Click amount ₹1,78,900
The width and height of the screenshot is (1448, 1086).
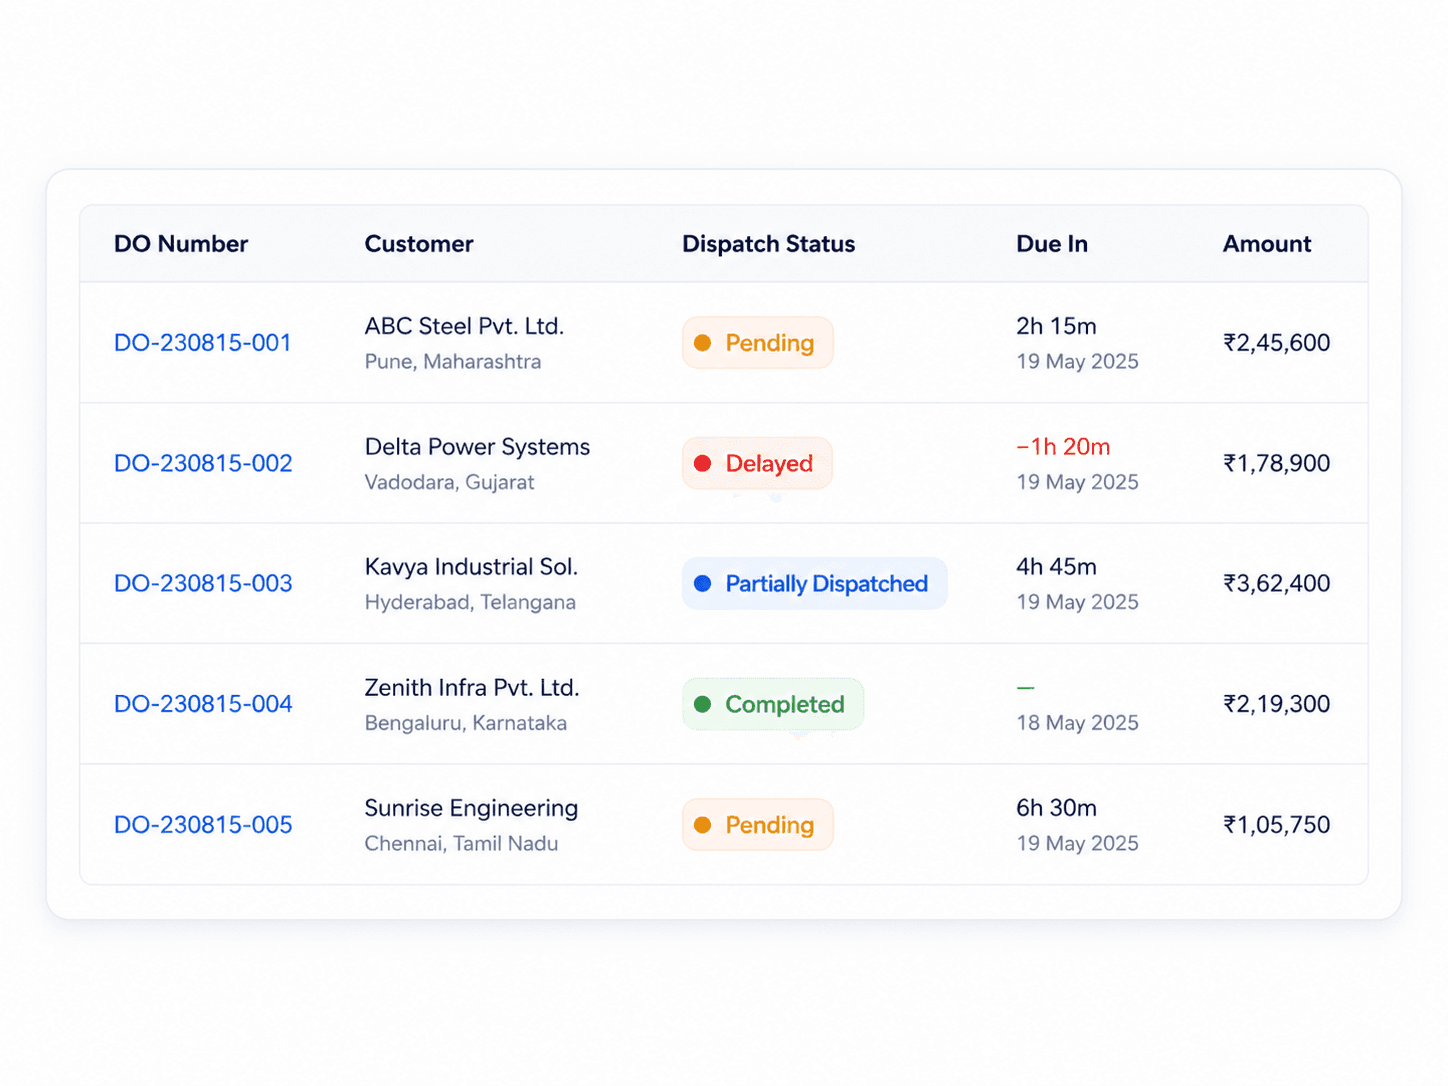(x=1277, y=463)
